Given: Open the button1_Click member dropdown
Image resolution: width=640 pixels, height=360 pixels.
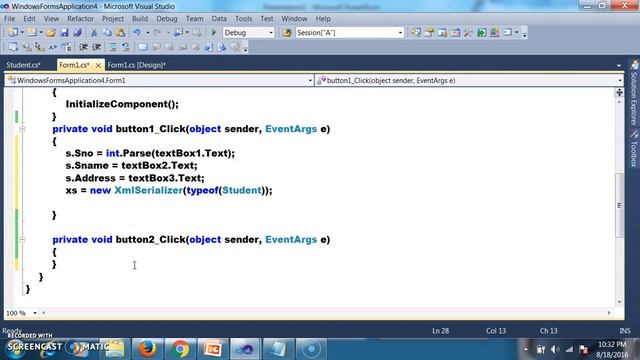Looking at the screenshot, I should (620, 80).
